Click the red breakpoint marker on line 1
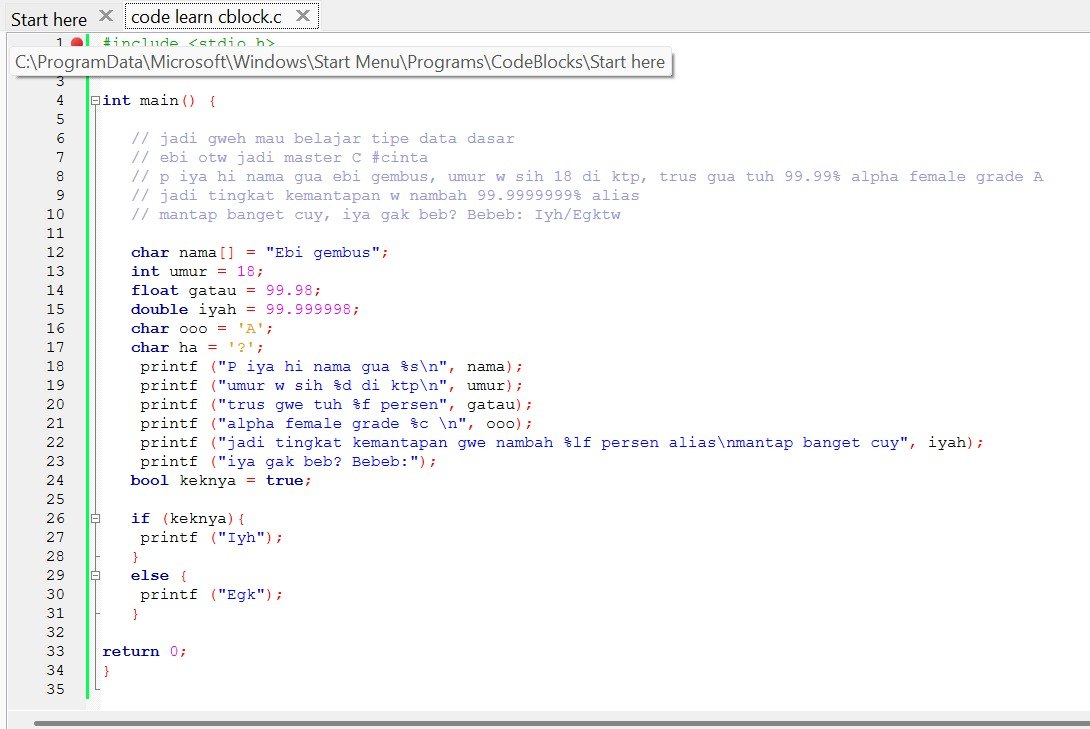1090x729 pixels. [x=77, y=42]
